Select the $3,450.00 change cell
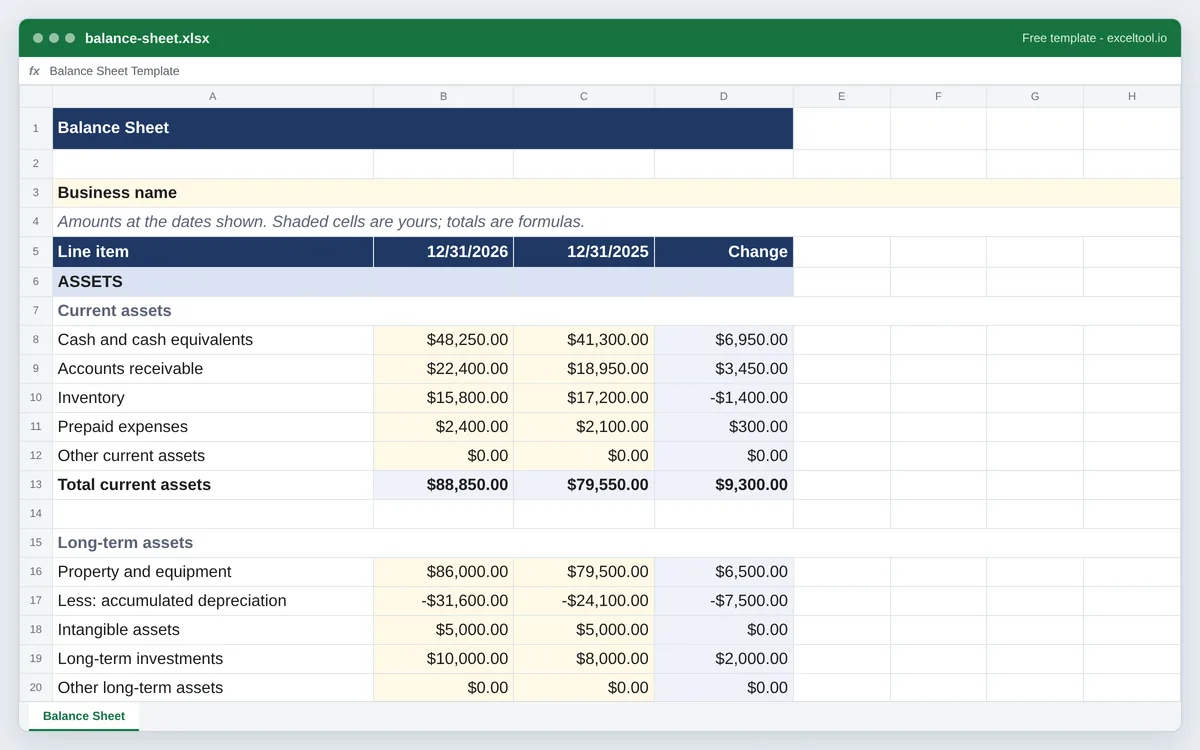The width and height of the screenshot is (1200, 750). 724,369
